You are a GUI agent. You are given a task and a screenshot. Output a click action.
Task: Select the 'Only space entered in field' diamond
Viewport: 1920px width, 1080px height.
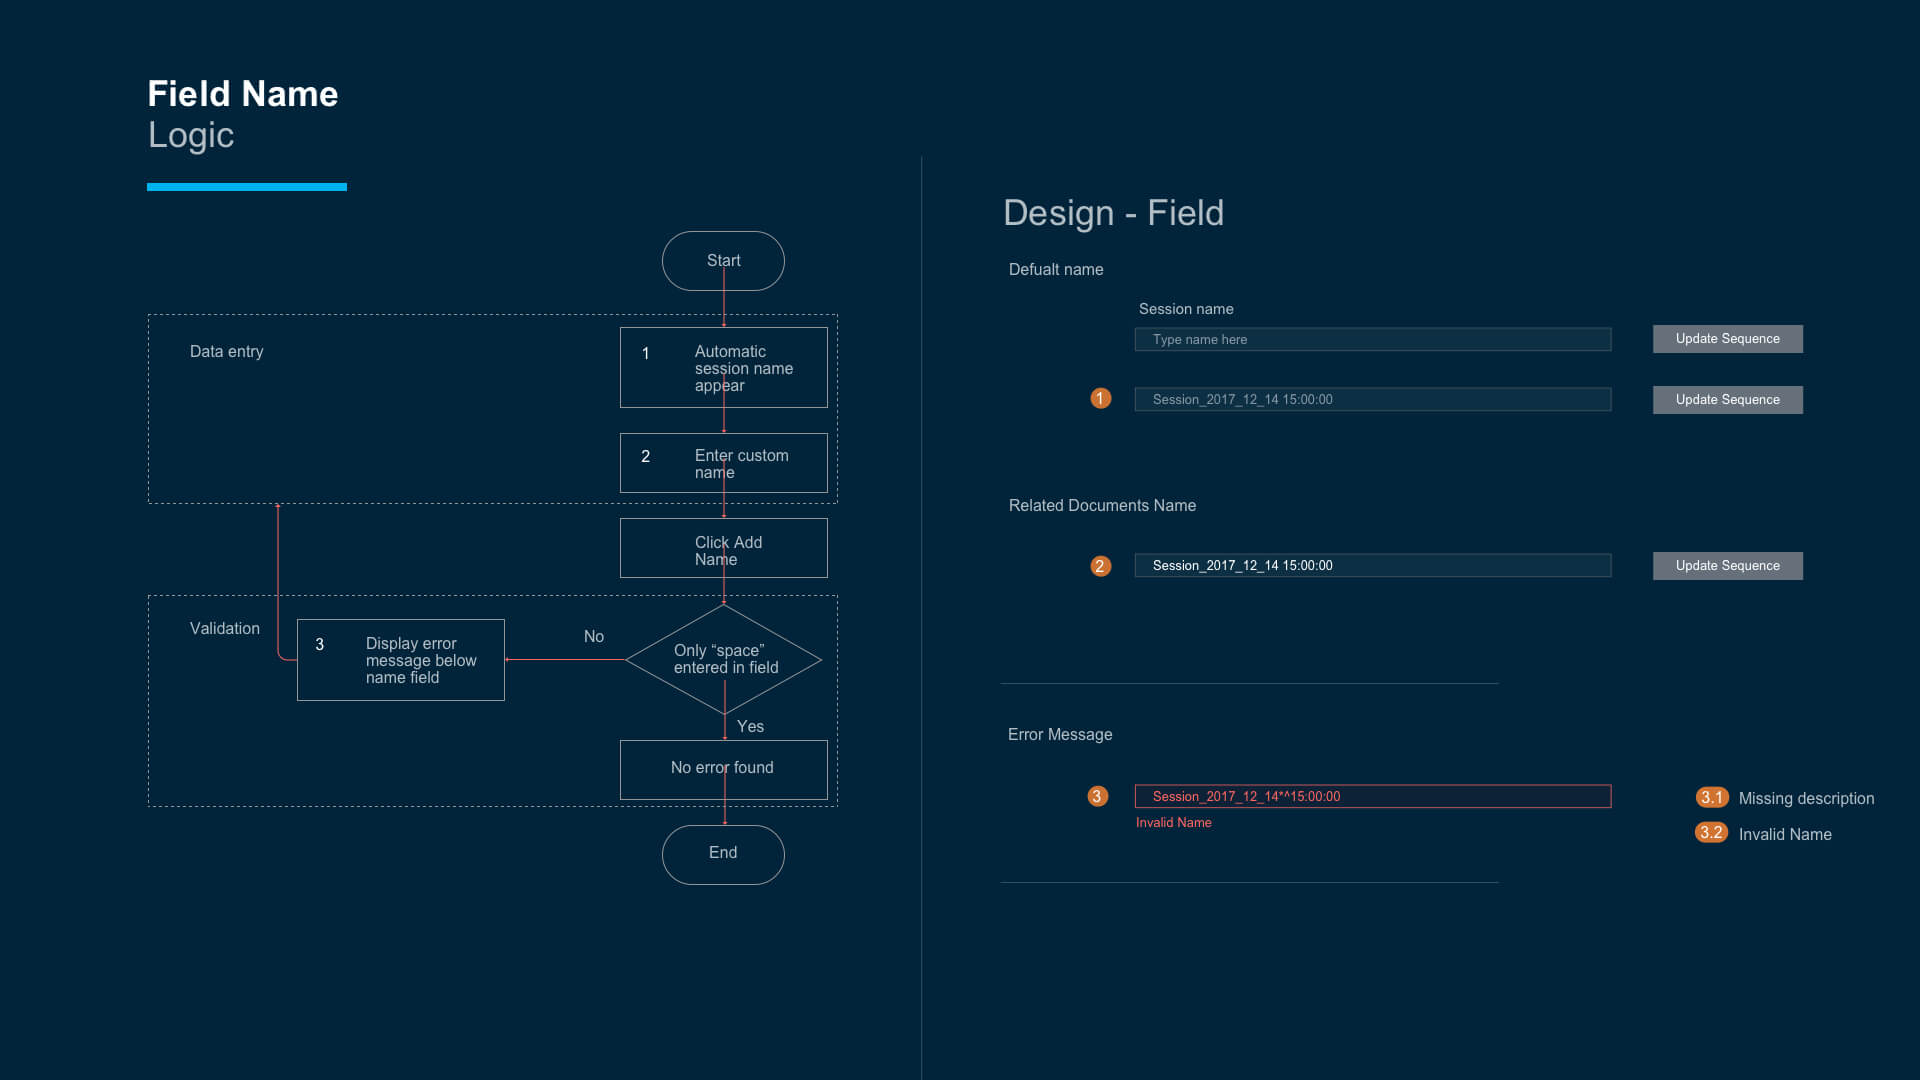pyautogui.click(x=723, y=659)
